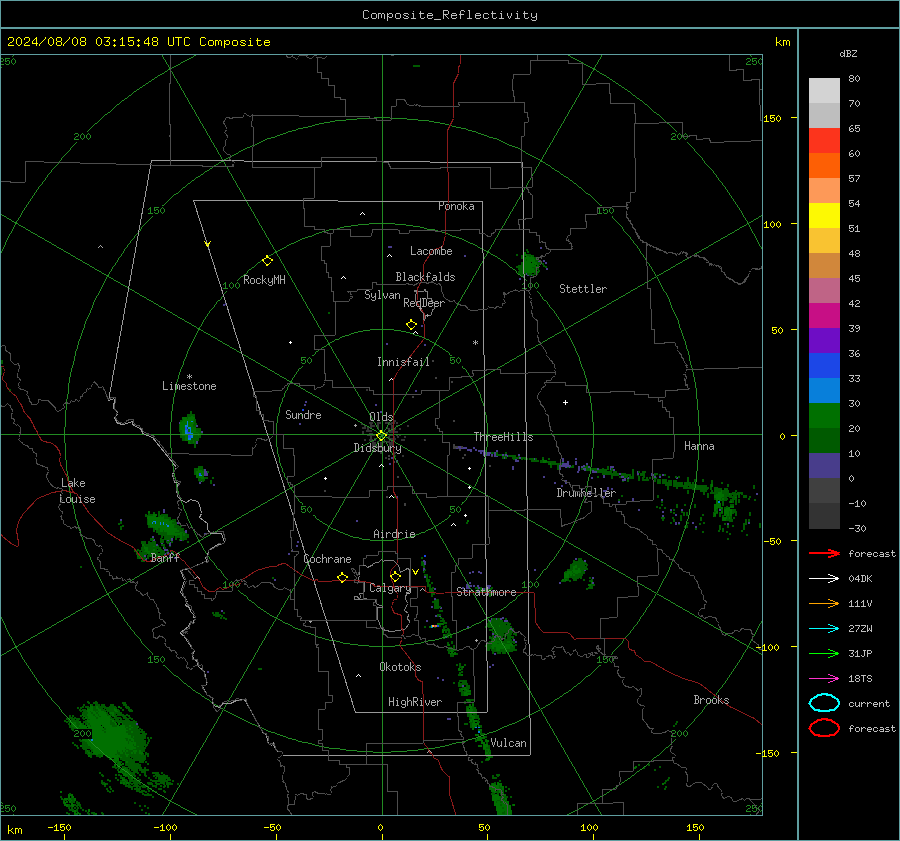Click the Olds town label
This screenshot has width=900, height=841.
pyautogui.click(x=381, y=417)
